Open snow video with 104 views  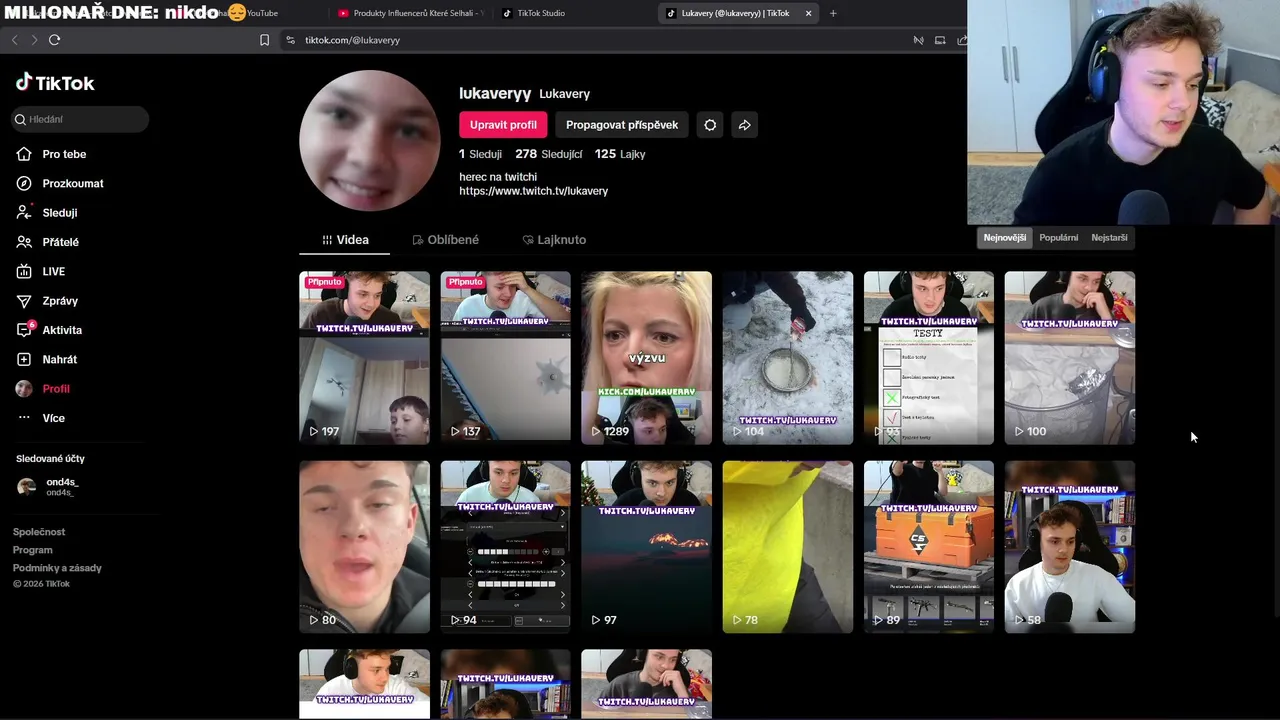coord(787,357)
